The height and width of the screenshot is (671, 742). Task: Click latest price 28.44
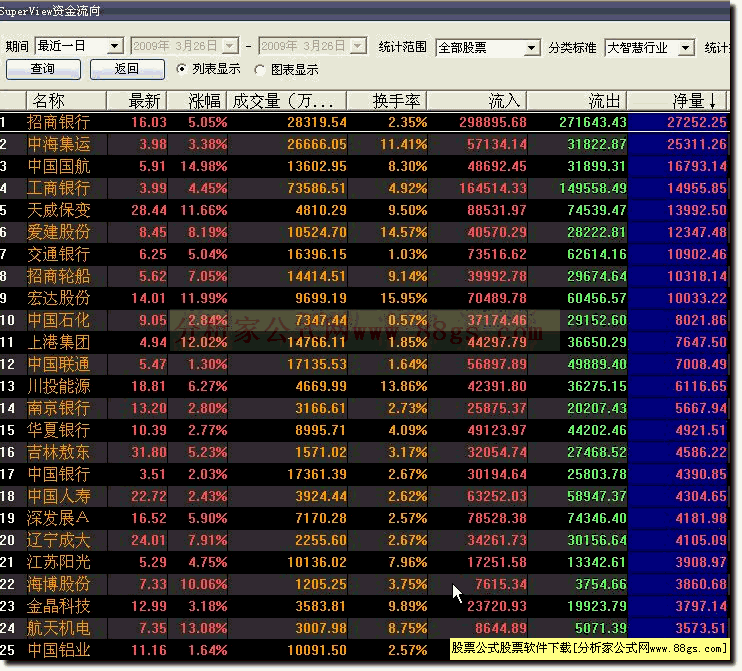pyautogui.click(x=149, y=210)
